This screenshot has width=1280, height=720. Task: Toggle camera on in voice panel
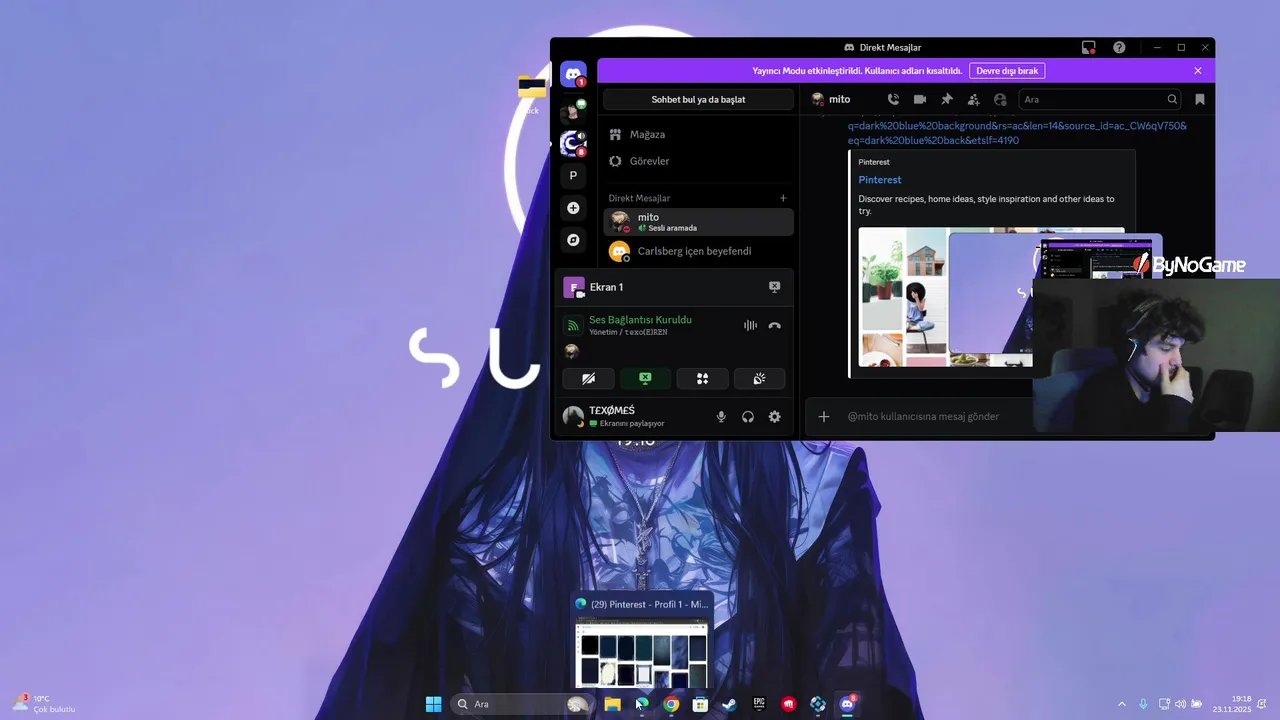pyautogui.click(x=588, y=378)
